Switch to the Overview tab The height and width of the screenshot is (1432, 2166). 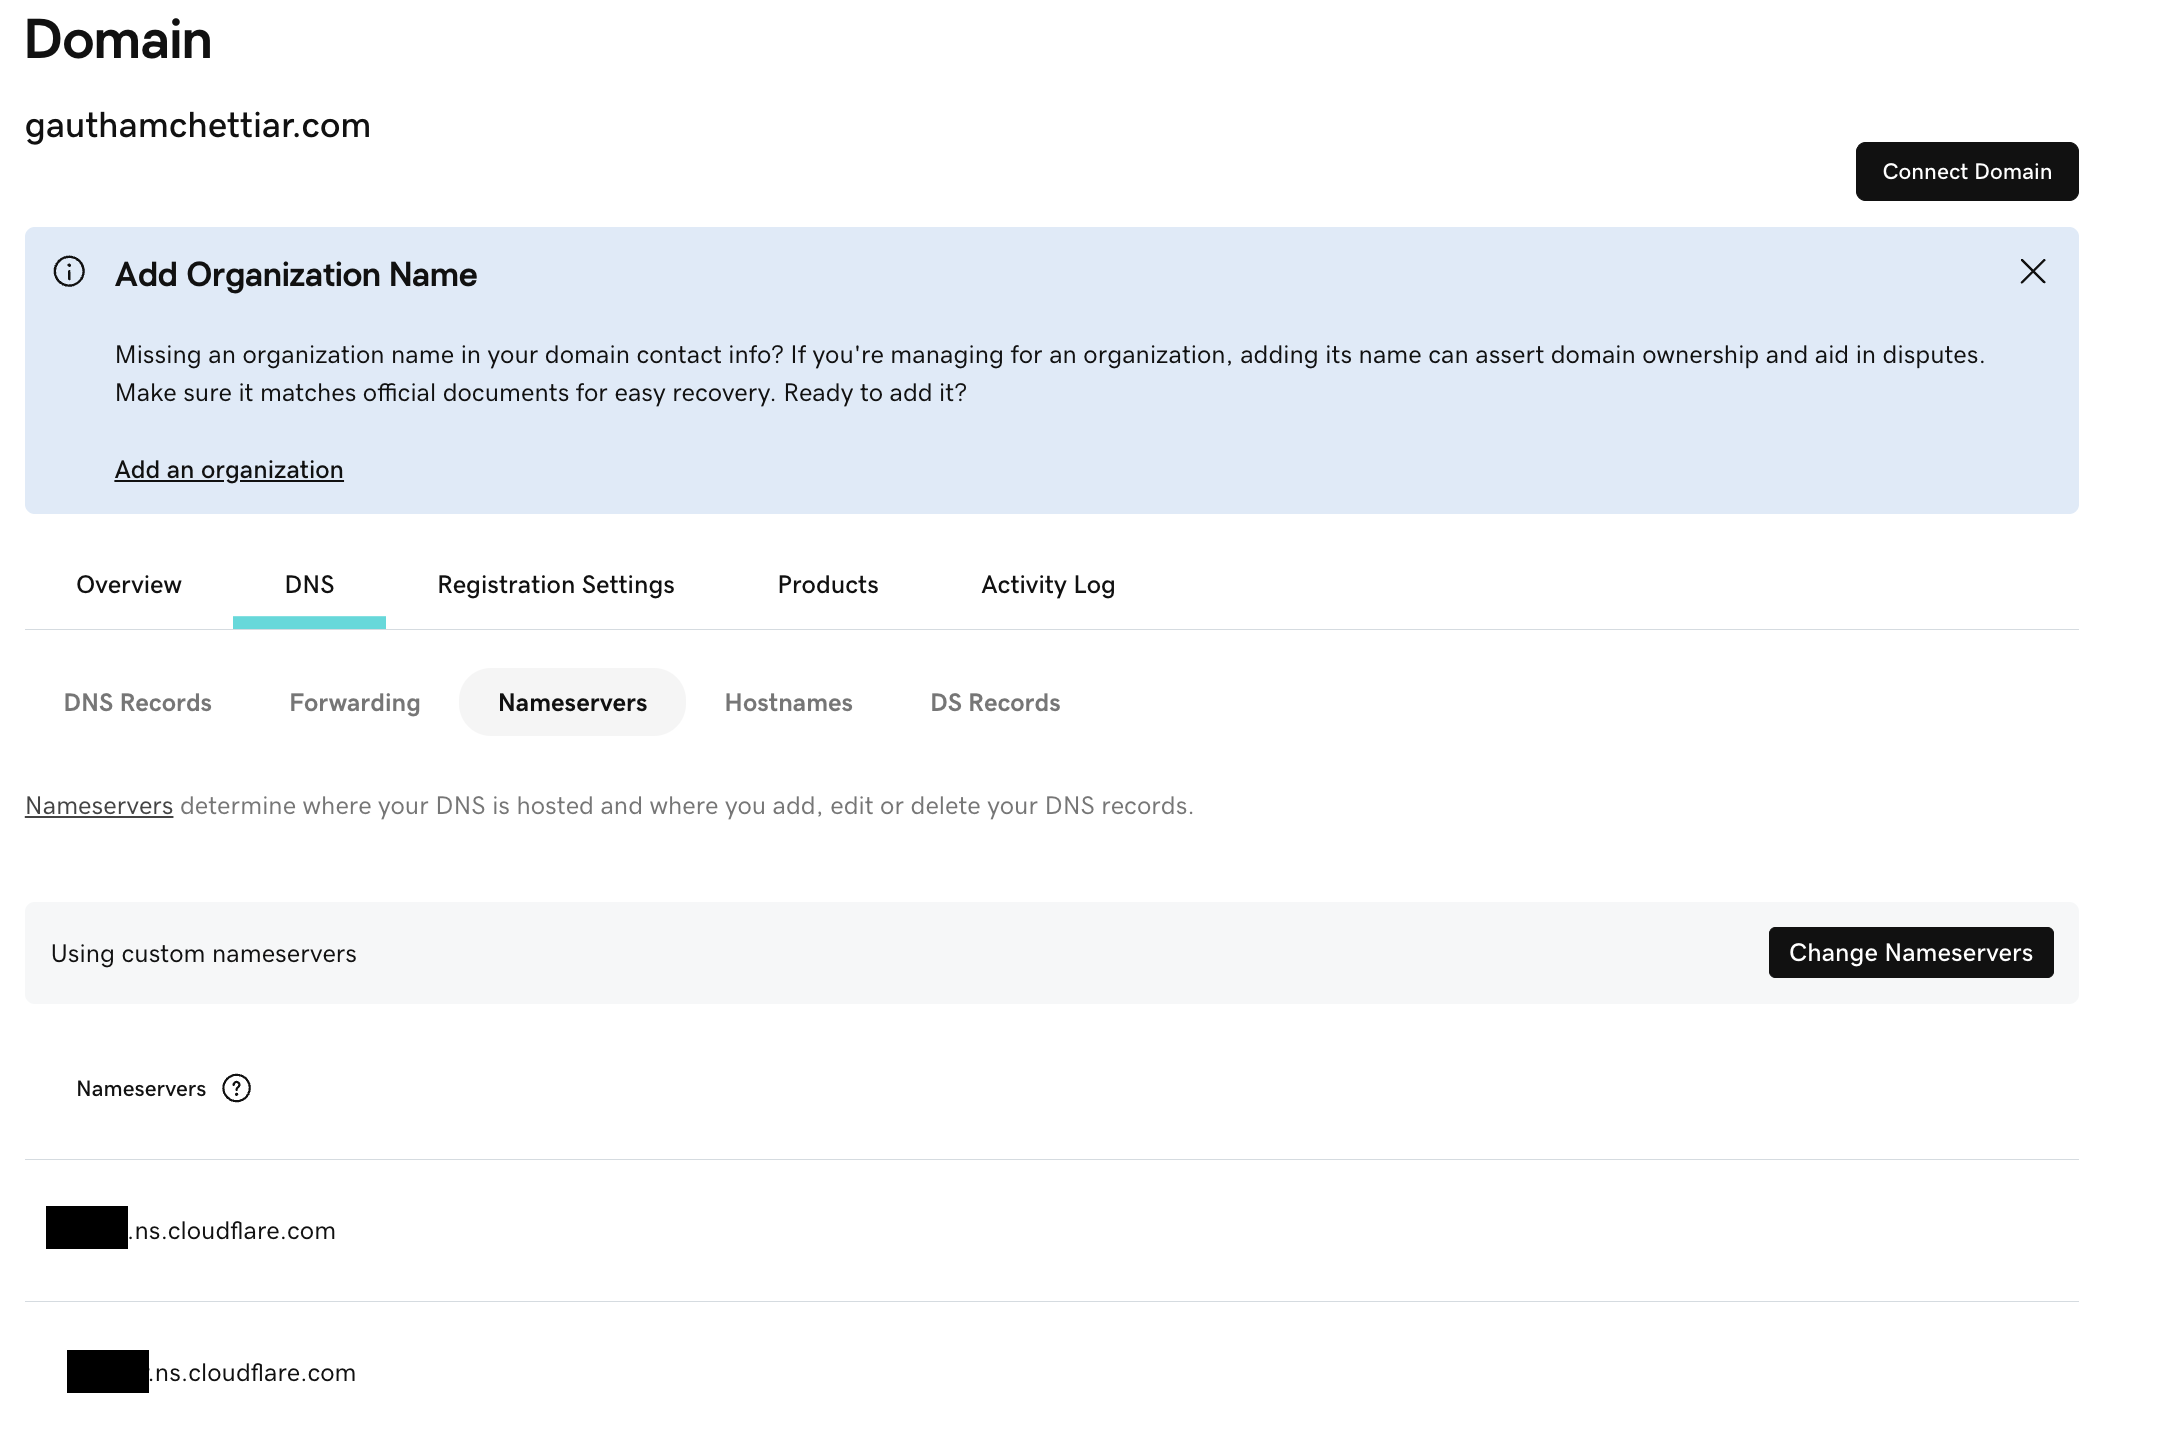coord(128,584)
